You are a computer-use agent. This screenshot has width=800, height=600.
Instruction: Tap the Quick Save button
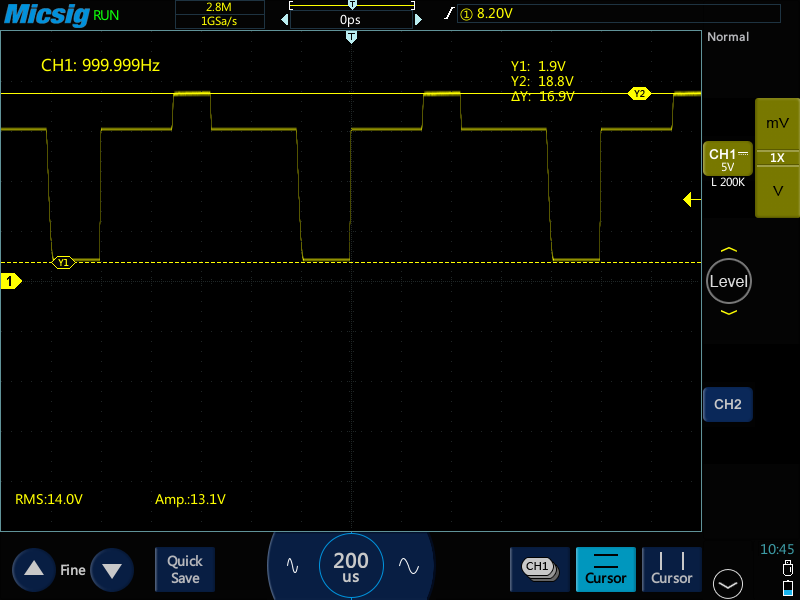pos(185,569)
